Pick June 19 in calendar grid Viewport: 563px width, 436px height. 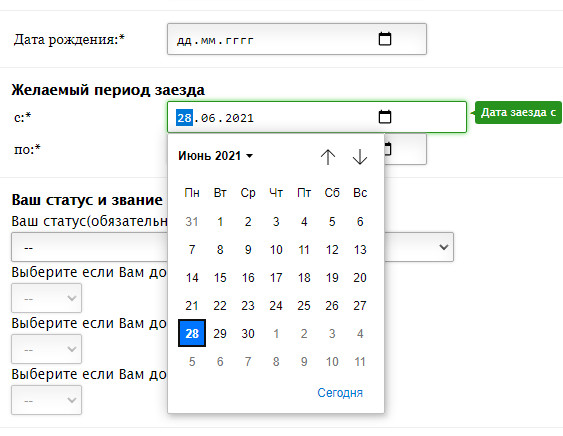pyautogui.click(x=332, y=277)
